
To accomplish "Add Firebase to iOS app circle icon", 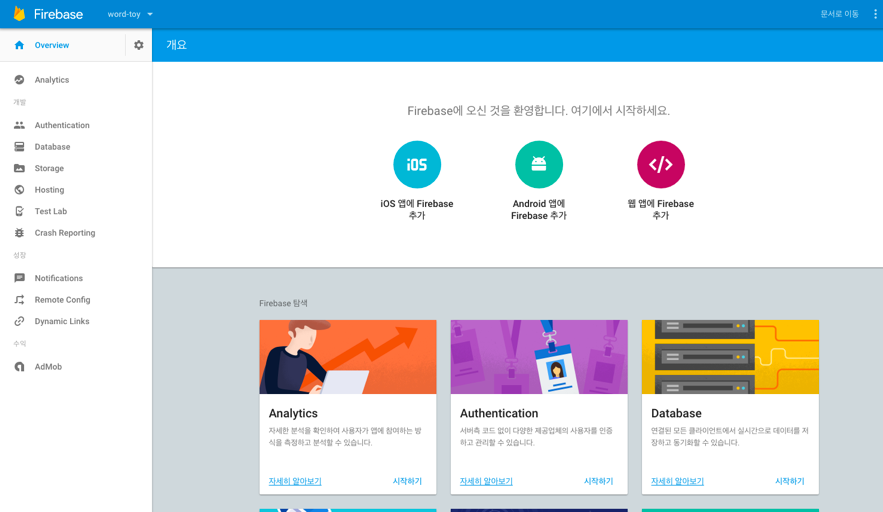I will [417, 164].
